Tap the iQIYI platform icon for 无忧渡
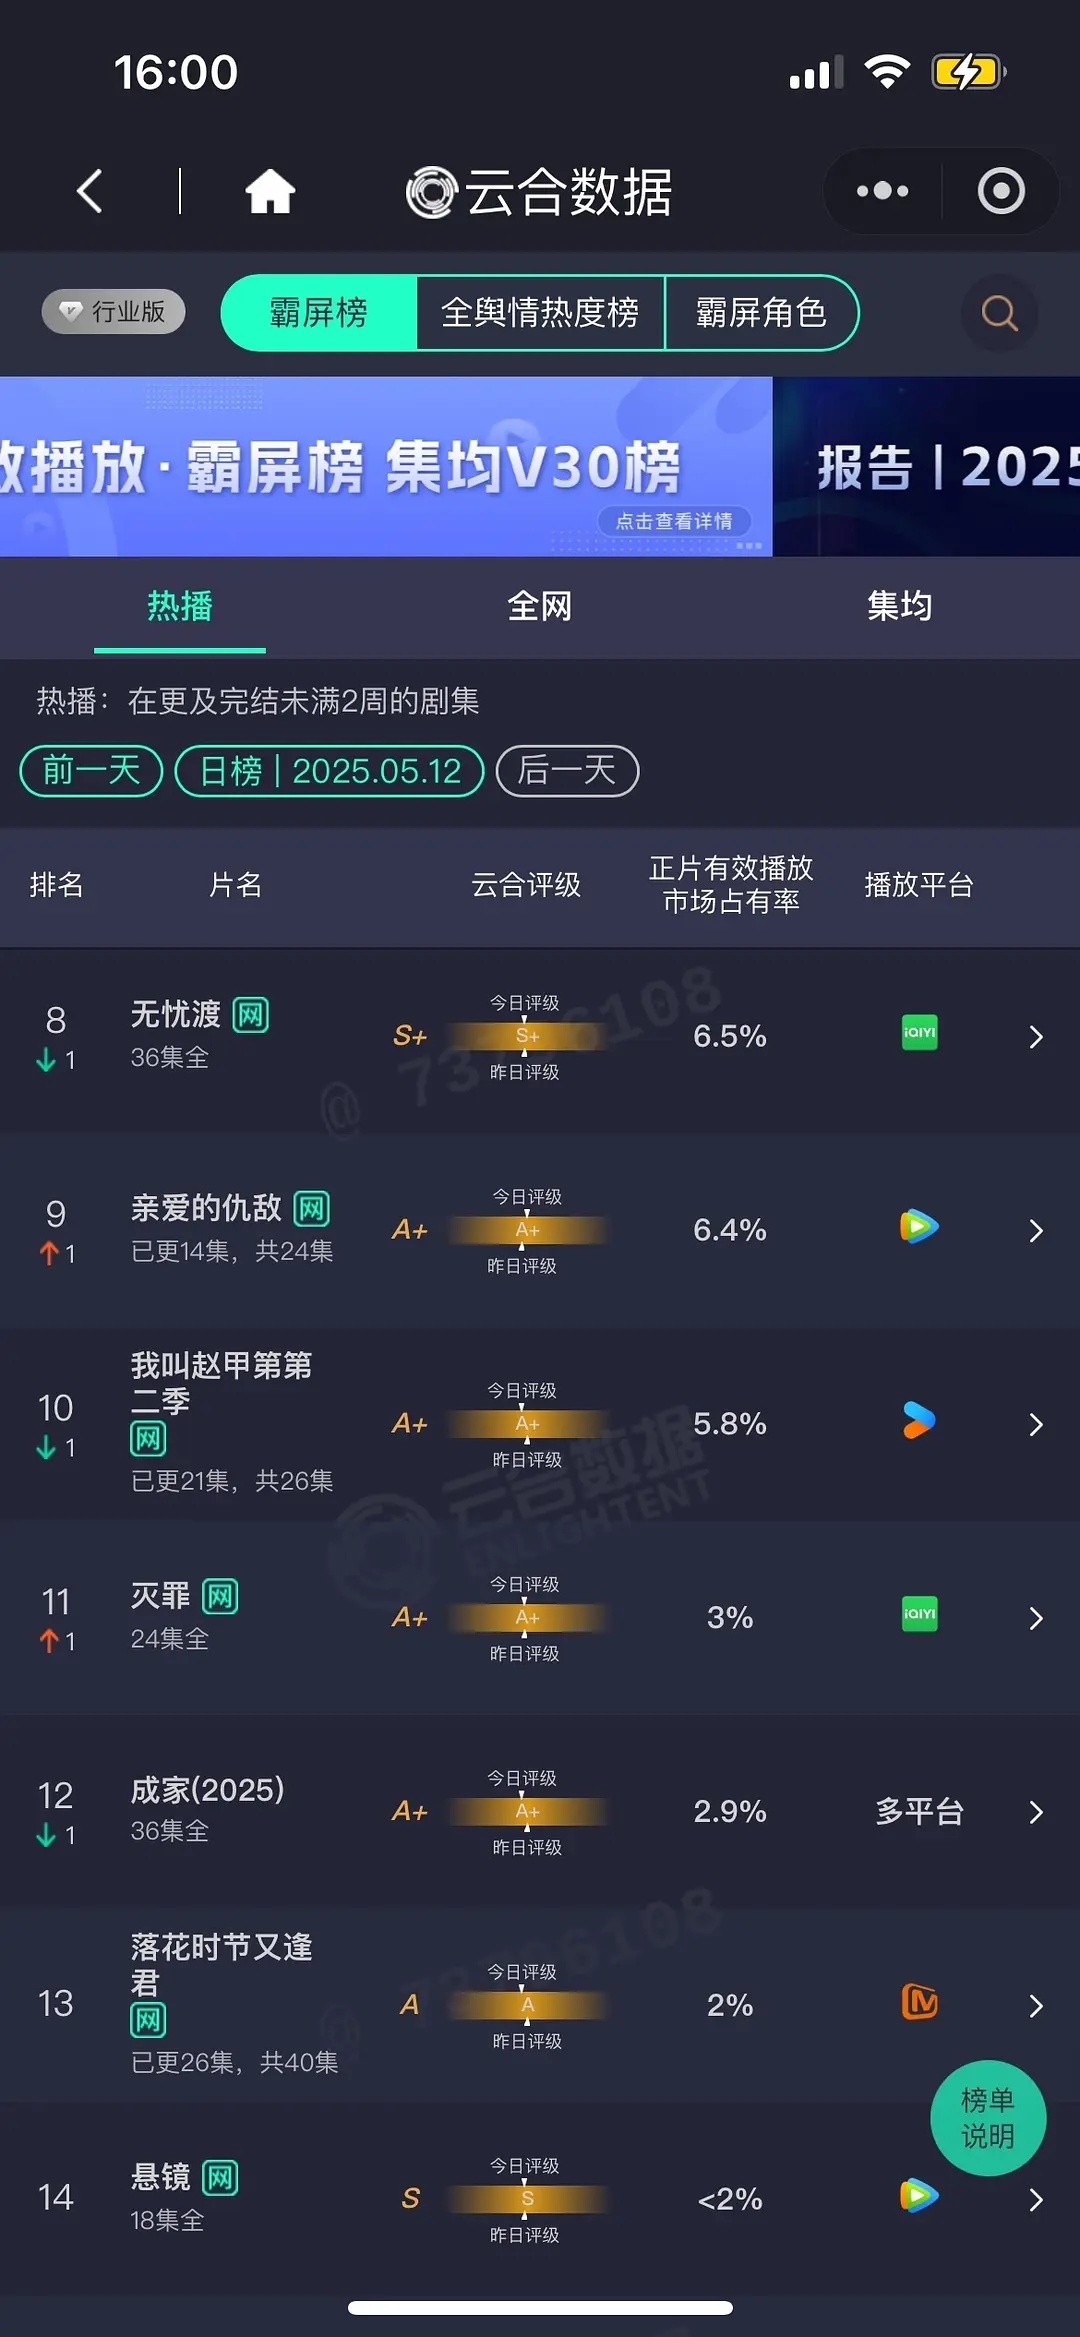The height and width of the screenshot is (2337, 1080). pyautogui.click(x=919, y=1033)
